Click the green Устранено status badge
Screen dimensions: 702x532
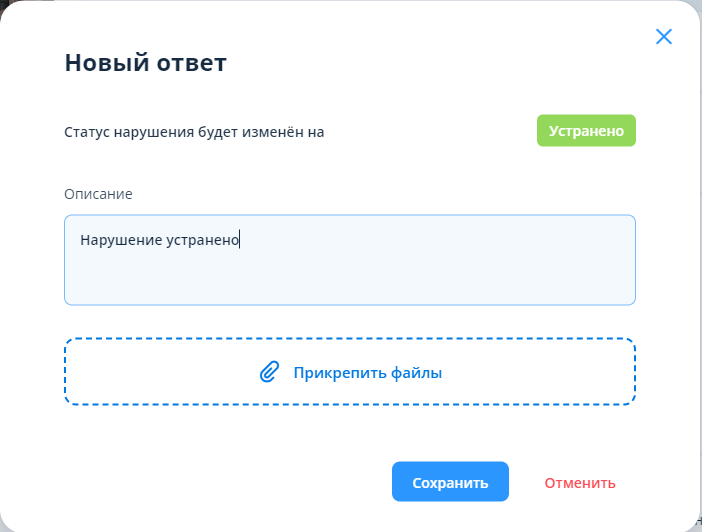point(586,131)
